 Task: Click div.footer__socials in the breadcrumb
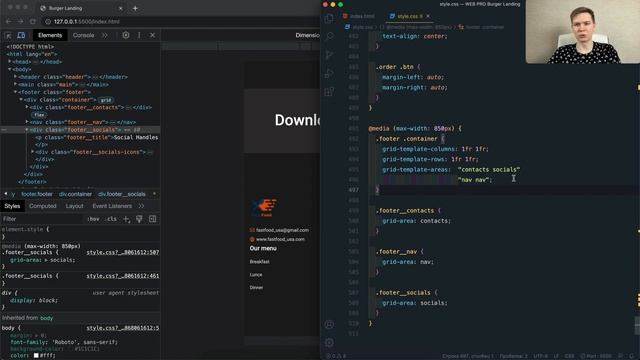pos(122,194)
